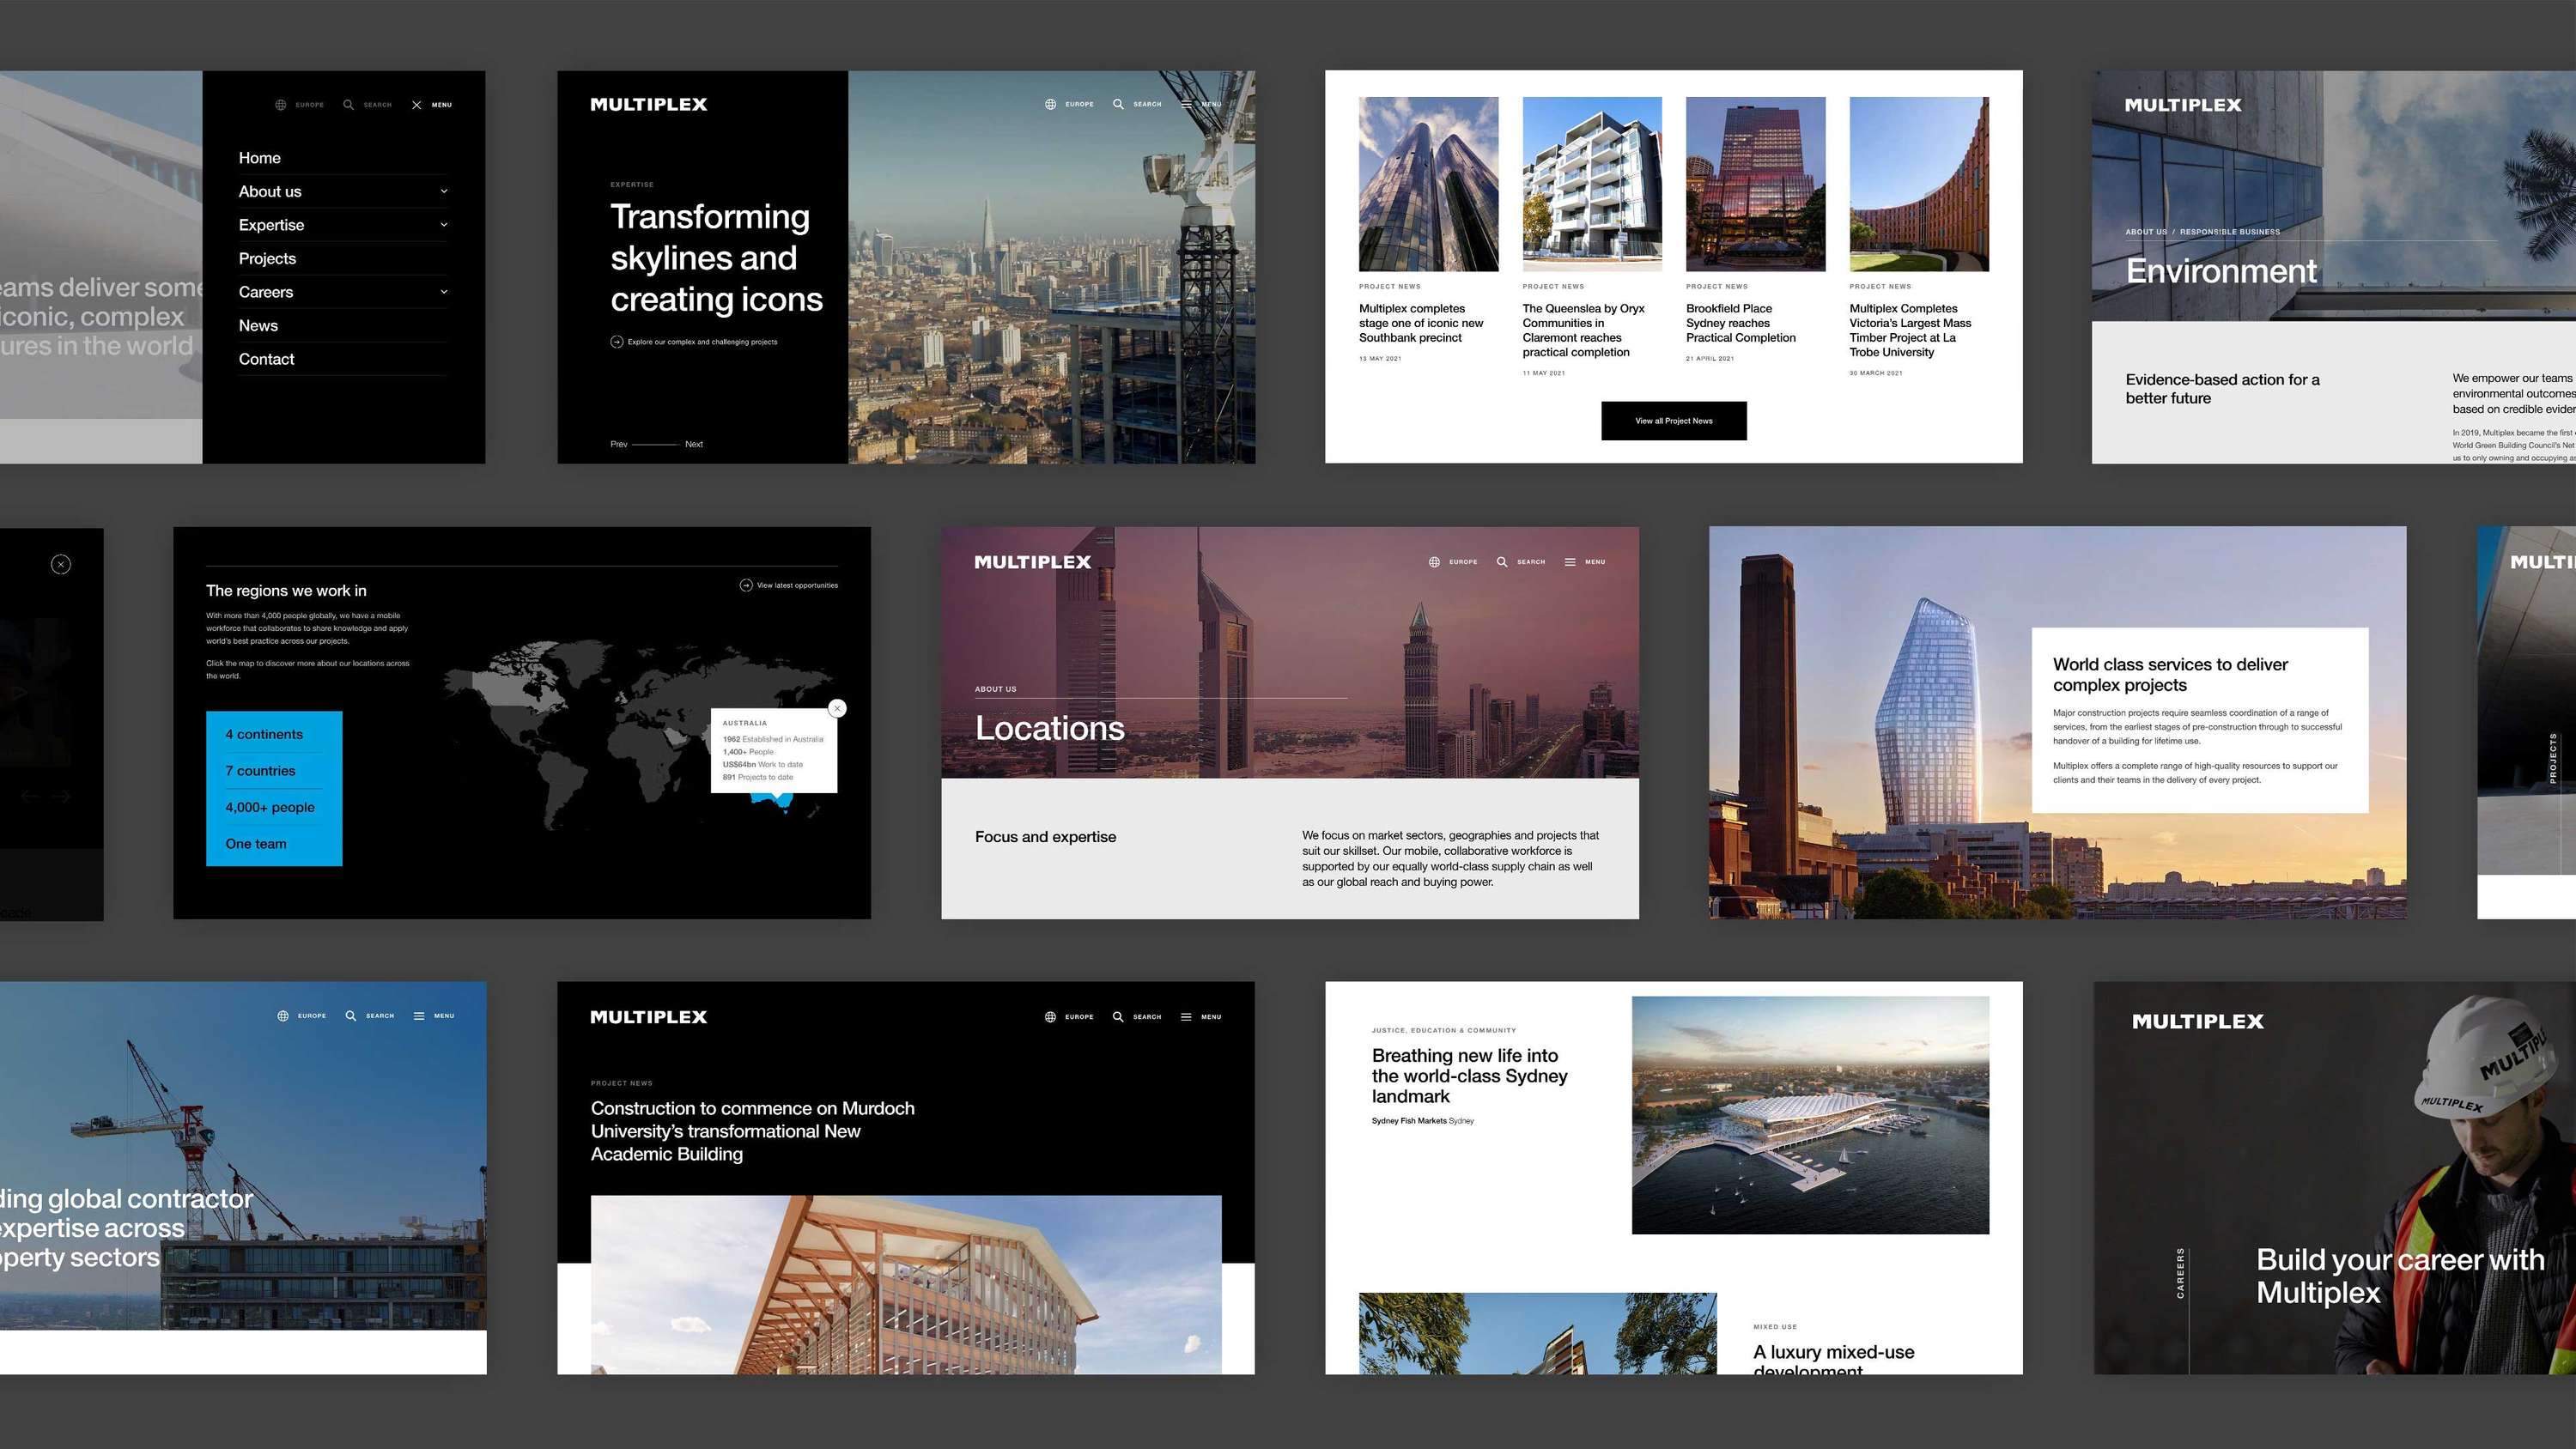Select Careers menu entry label

coord(266,292)
